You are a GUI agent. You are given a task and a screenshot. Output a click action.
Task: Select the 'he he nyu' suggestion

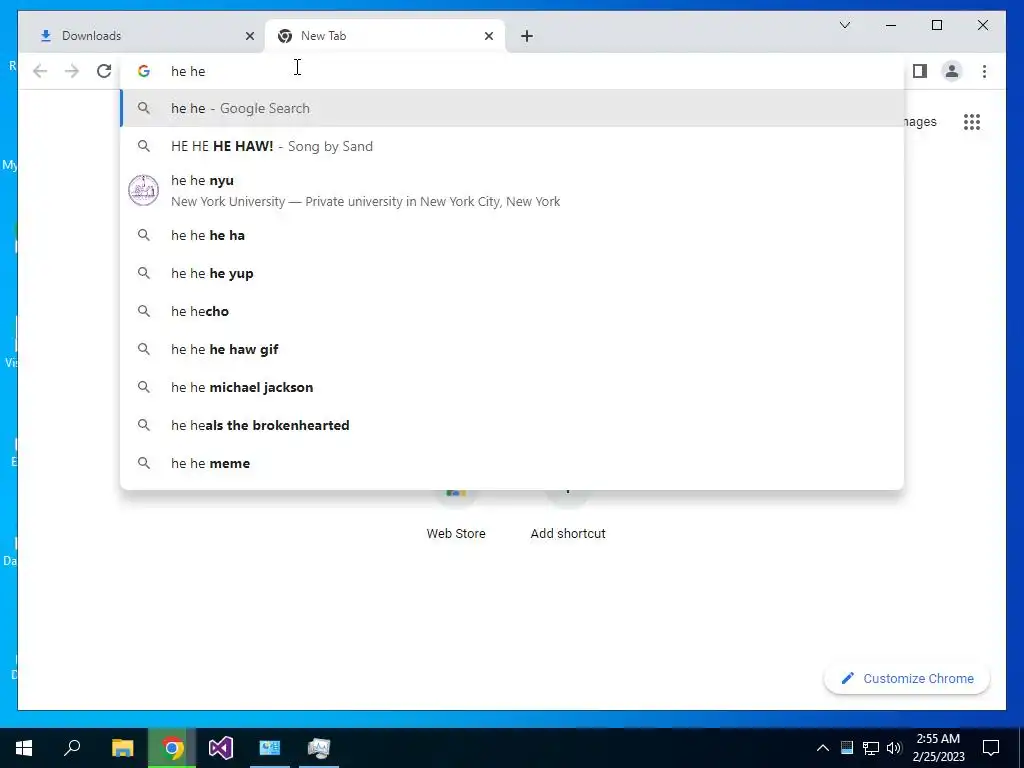513,191
